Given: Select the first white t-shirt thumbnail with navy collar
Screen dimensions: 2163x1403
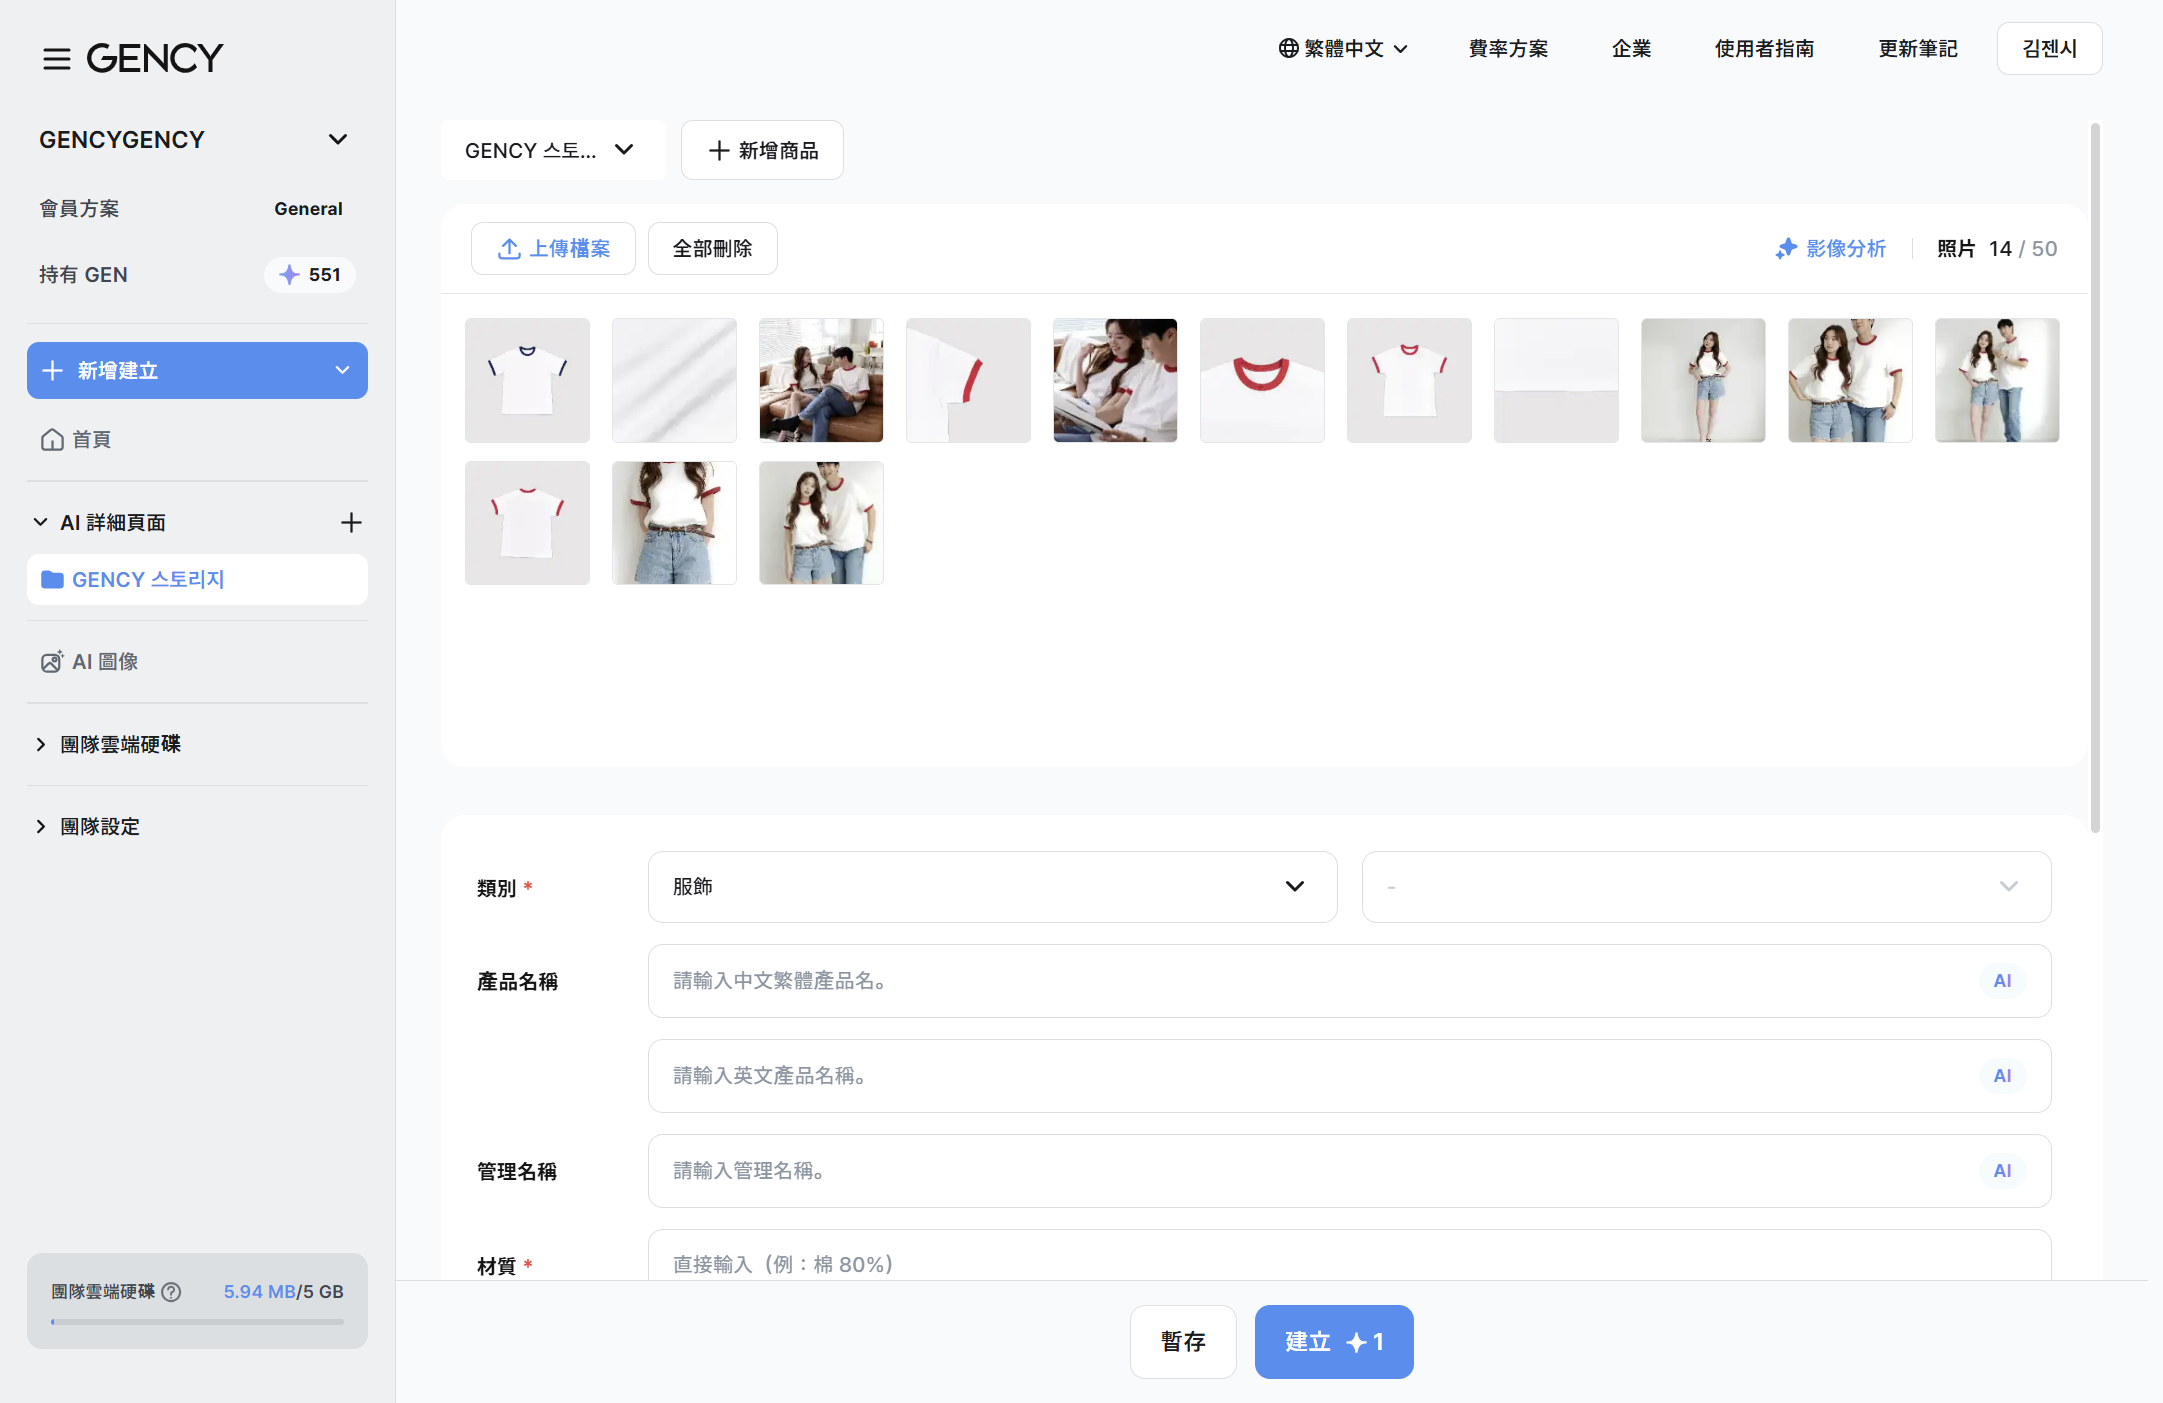Looking at the screenshot, I should click(x=527, y=380).
